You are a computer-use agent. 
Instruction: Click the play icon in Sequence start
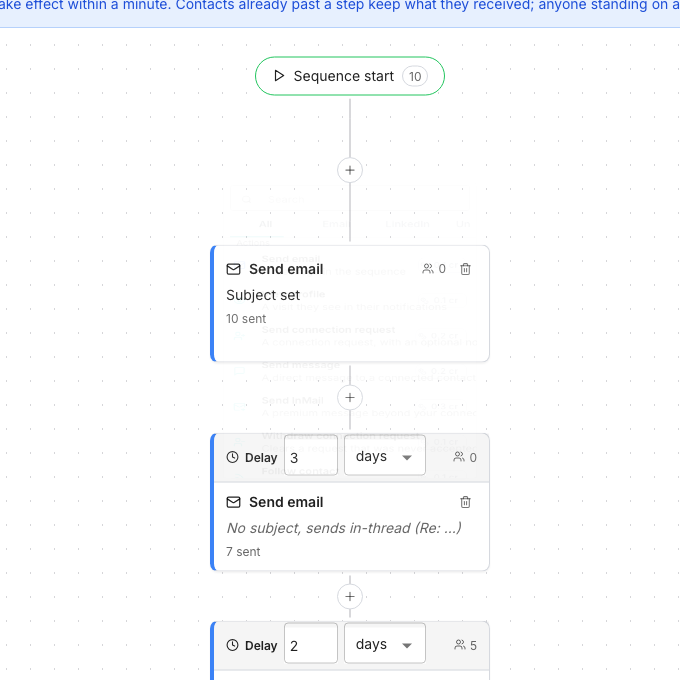pyautogui.click(x=279, y=76)
